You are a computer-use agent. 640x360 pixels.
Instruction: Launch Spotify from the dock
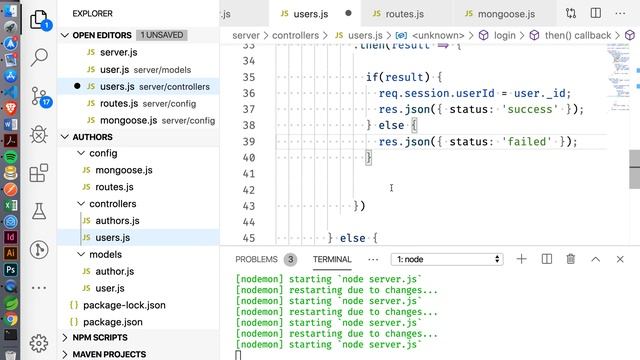10,157
